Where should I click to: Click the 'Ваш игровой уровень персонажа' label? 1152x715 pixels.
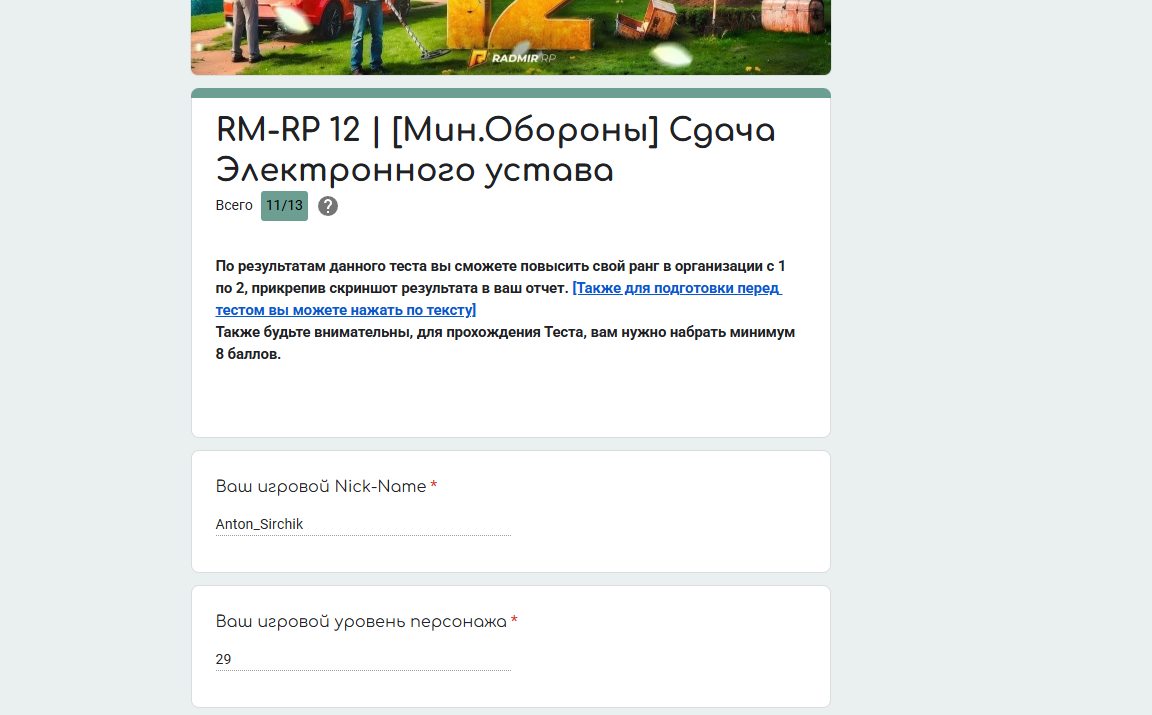361,622
